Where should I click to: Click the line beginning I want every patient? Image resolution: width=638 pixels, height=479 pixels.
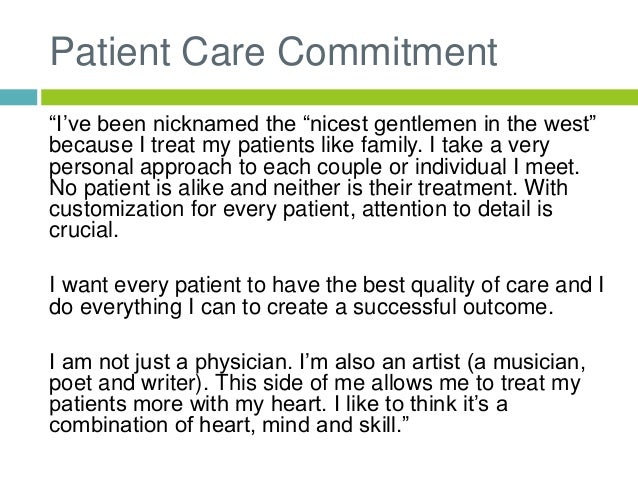(326, 285)
